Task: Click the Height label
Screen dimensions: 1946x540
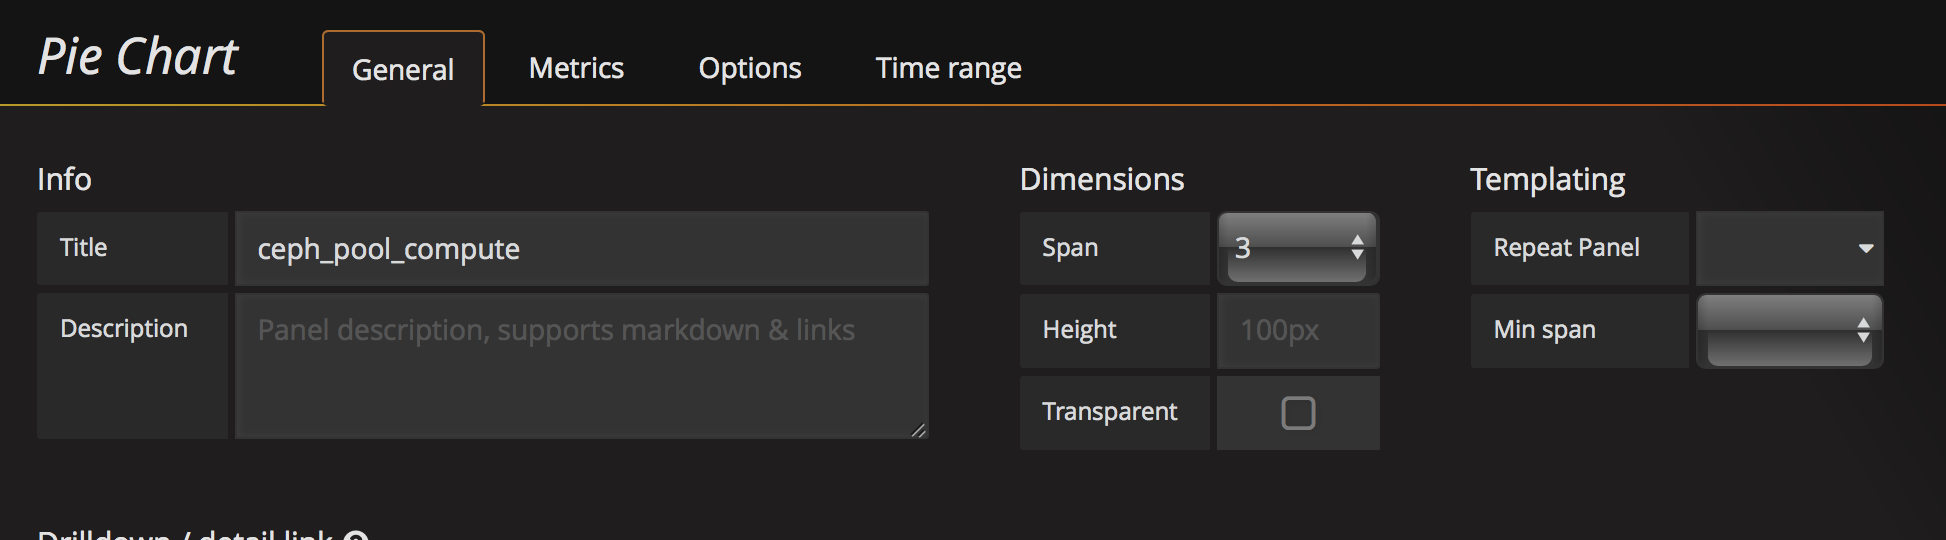Action: click(1079, 330)
